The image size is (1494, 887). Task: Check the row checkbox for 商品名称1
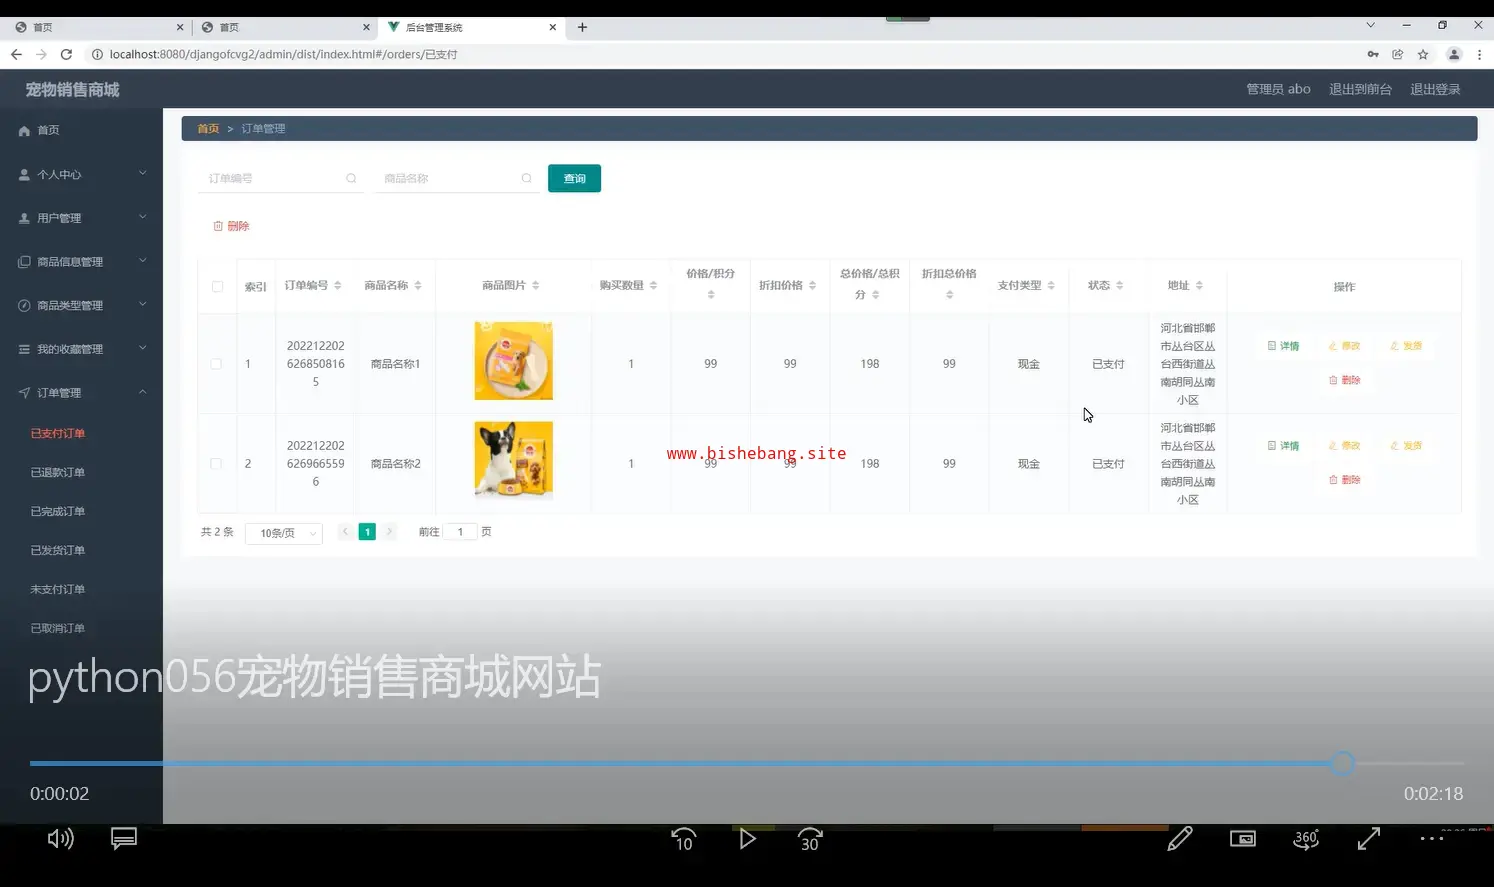pyautogui.click(x=216, y=364)
